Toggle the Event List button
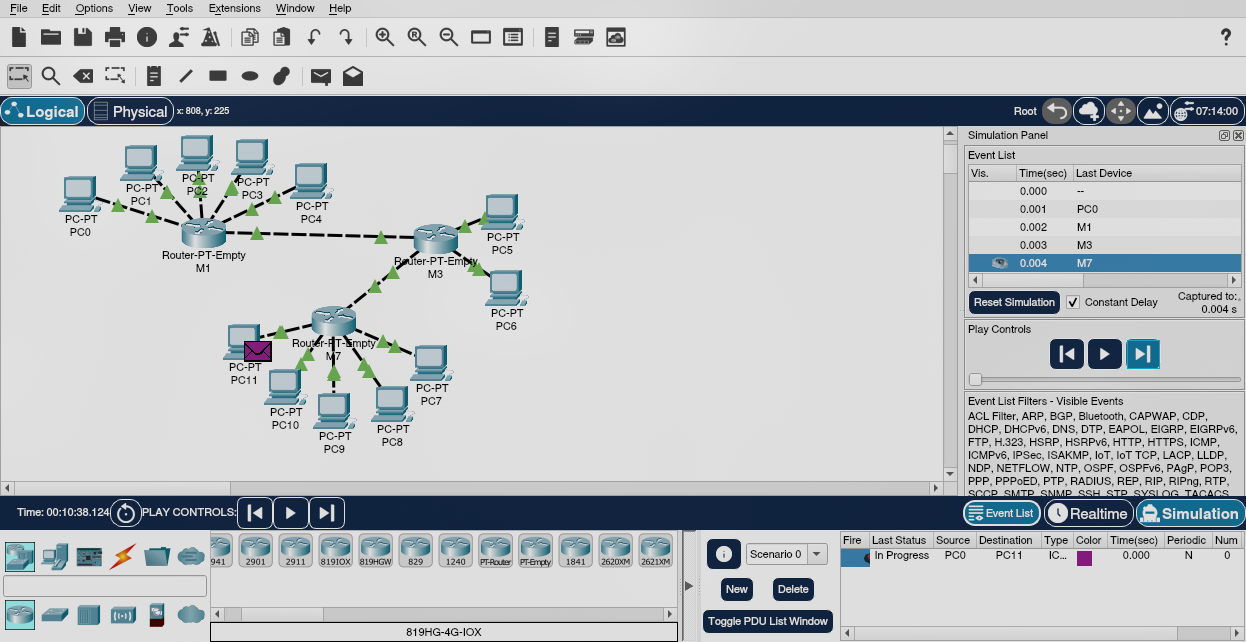The image size is (1246, 642). [1001, 513]
